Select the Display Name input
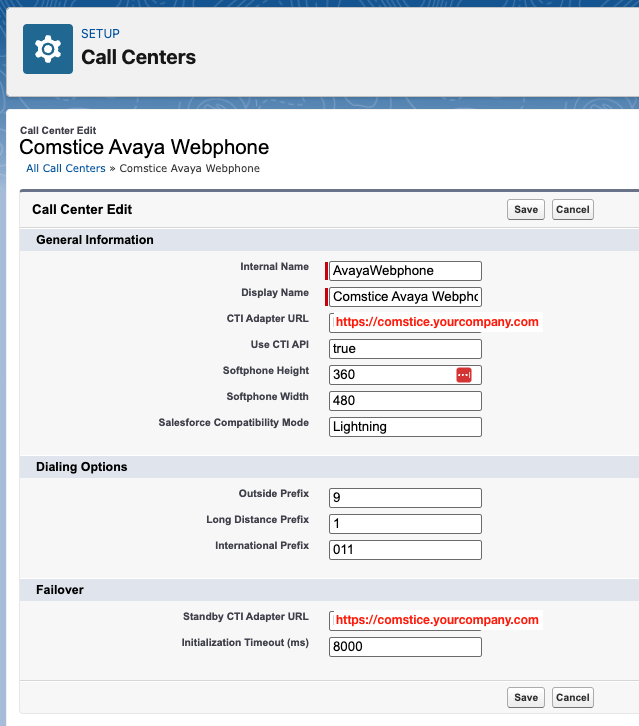This screenshot has width=639, height=726. point(405,297)
